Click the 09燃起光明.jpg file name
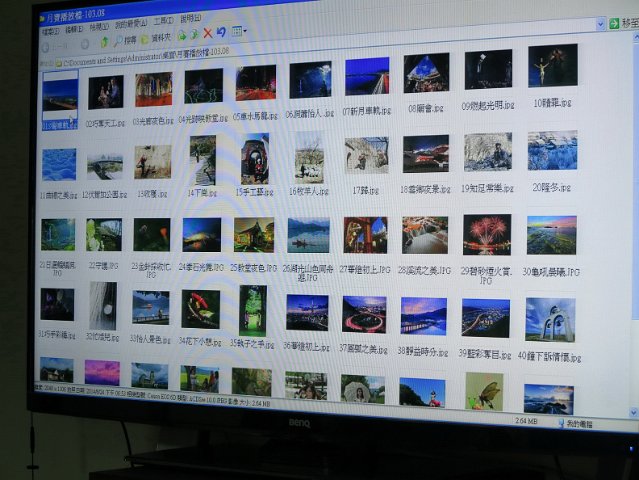 tap(487, 106)
